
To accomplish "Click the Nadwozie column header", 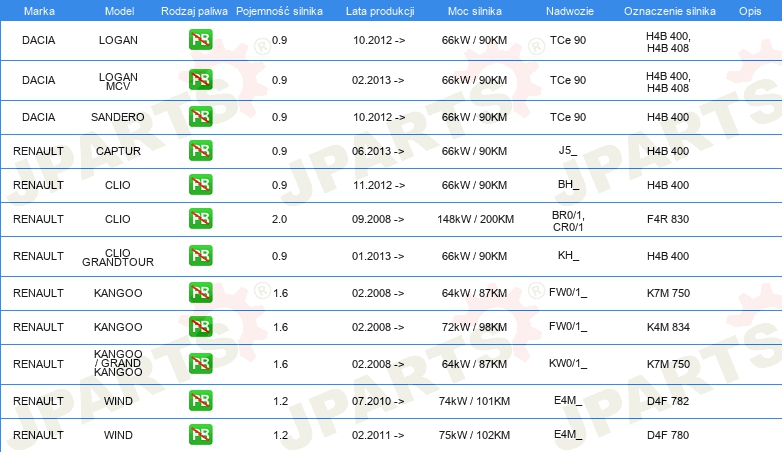I will 570,11.
